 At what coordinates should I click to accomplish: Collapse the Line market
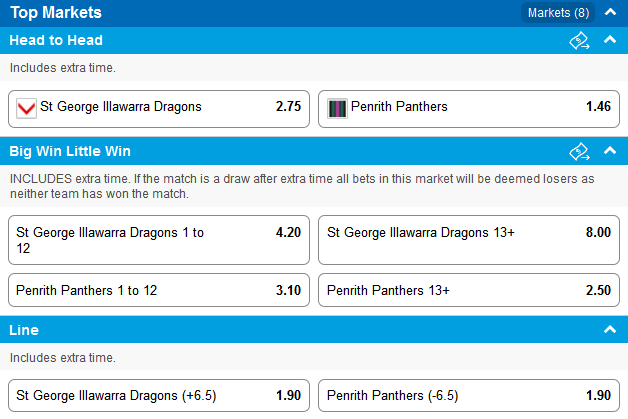[610, 329]
